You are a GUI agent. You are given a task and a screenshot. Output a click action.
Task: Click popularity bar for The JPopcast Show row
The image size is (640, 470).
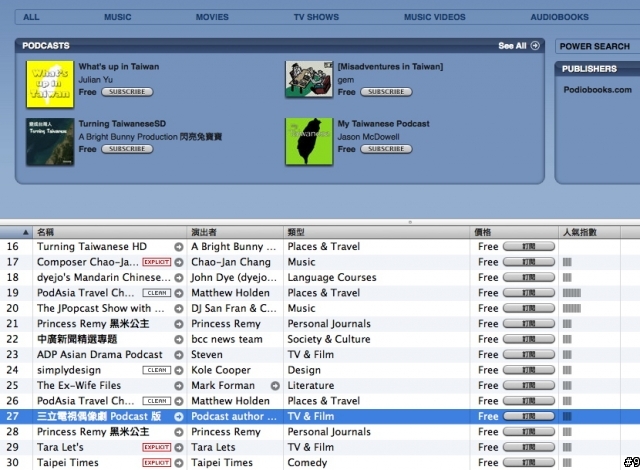(571, 308)
